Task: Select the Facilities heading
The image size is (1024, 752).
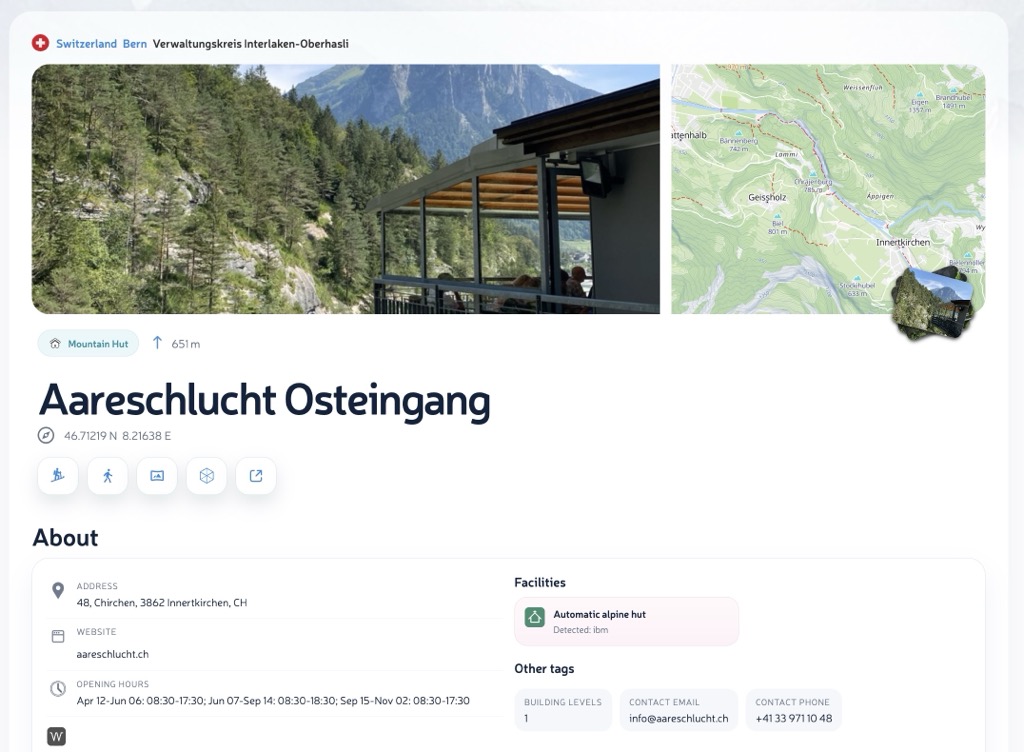Action: point(539,582)
